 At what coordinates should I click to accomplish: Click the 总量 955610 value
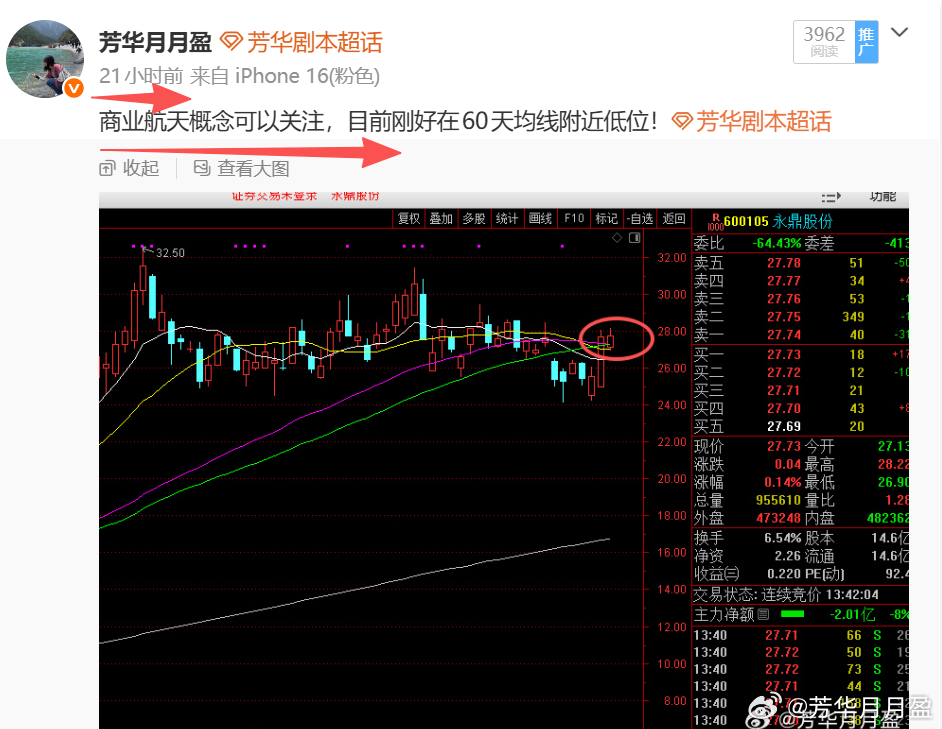(x=779, y=500)
